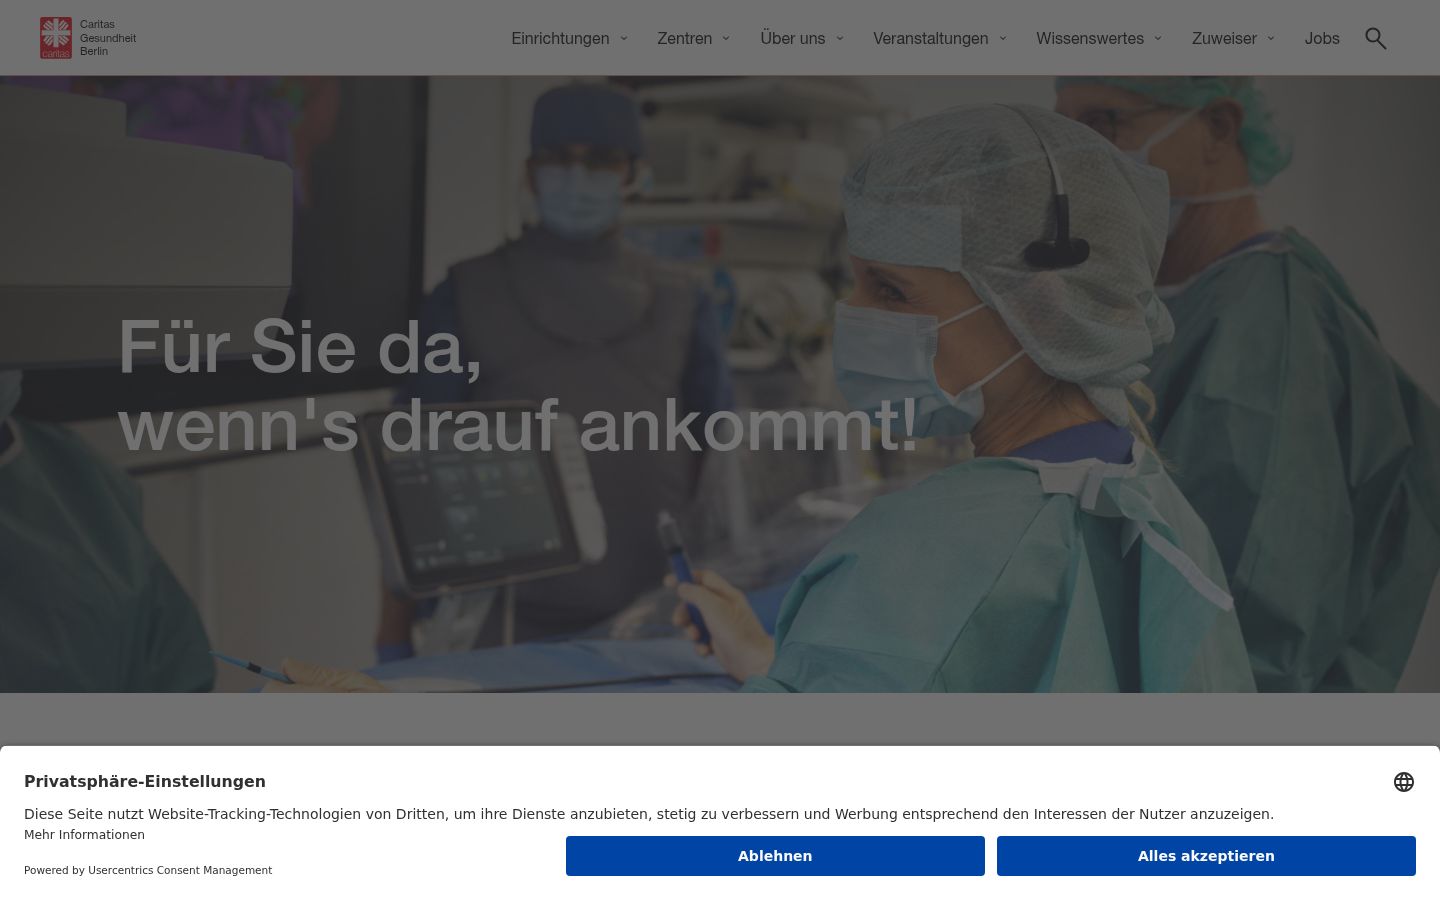
Task: Click the Privatsphäre-Einstellungen heading
Action: 145,781
